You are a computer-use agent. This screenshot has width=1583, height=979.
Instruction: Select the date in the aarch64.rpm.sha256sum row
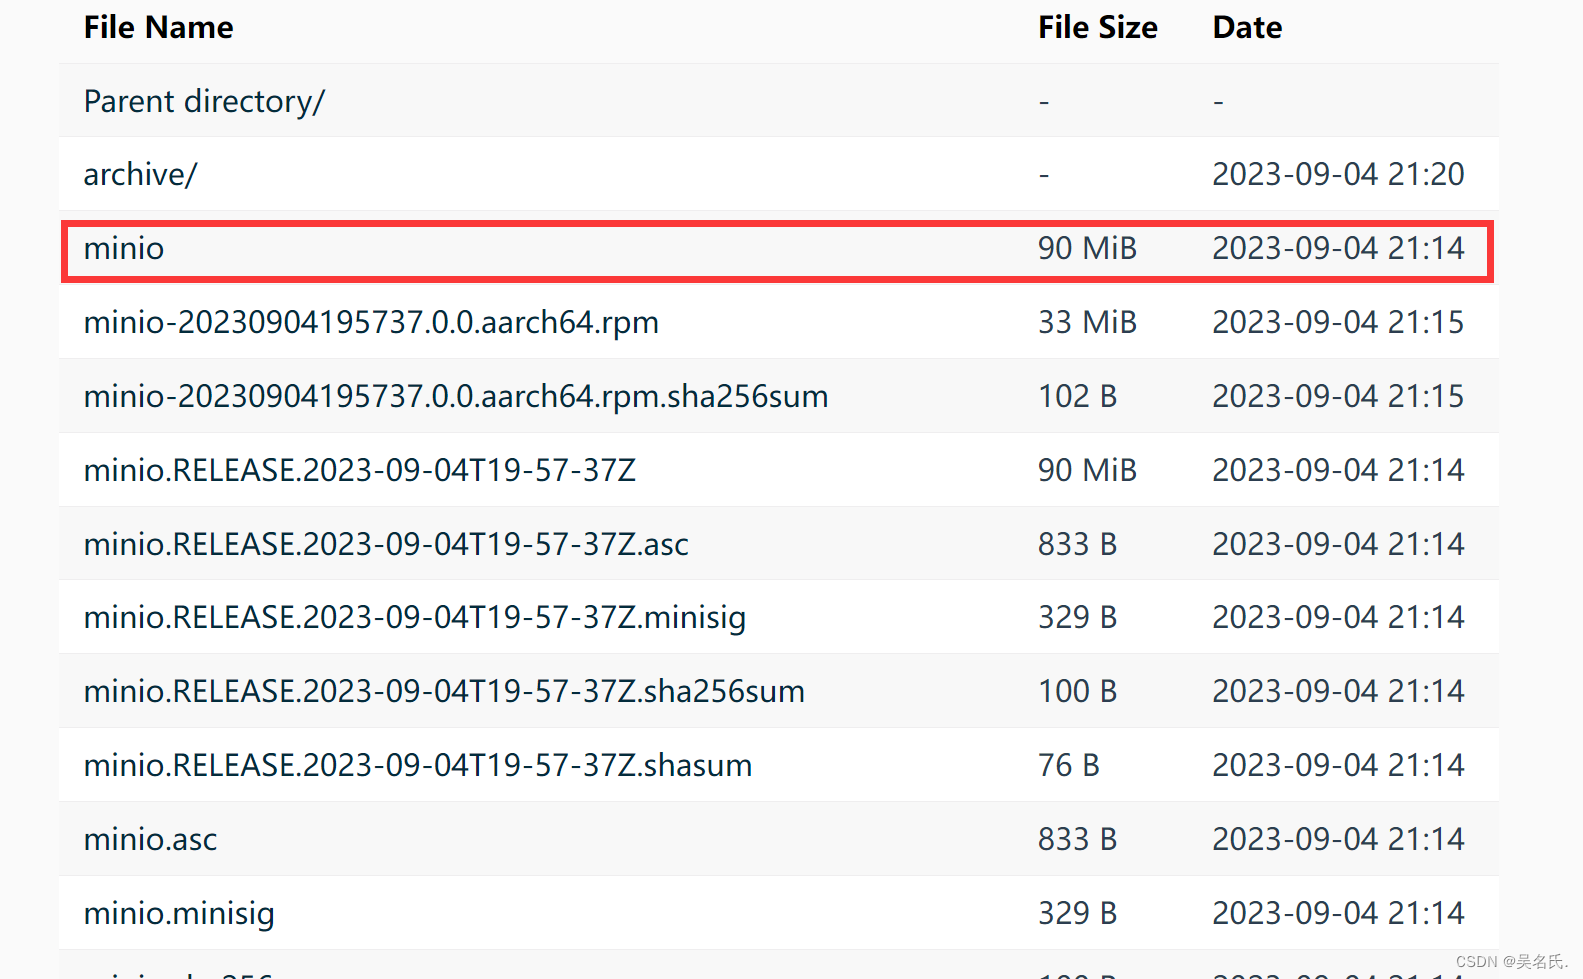[x=1338, y=396]
